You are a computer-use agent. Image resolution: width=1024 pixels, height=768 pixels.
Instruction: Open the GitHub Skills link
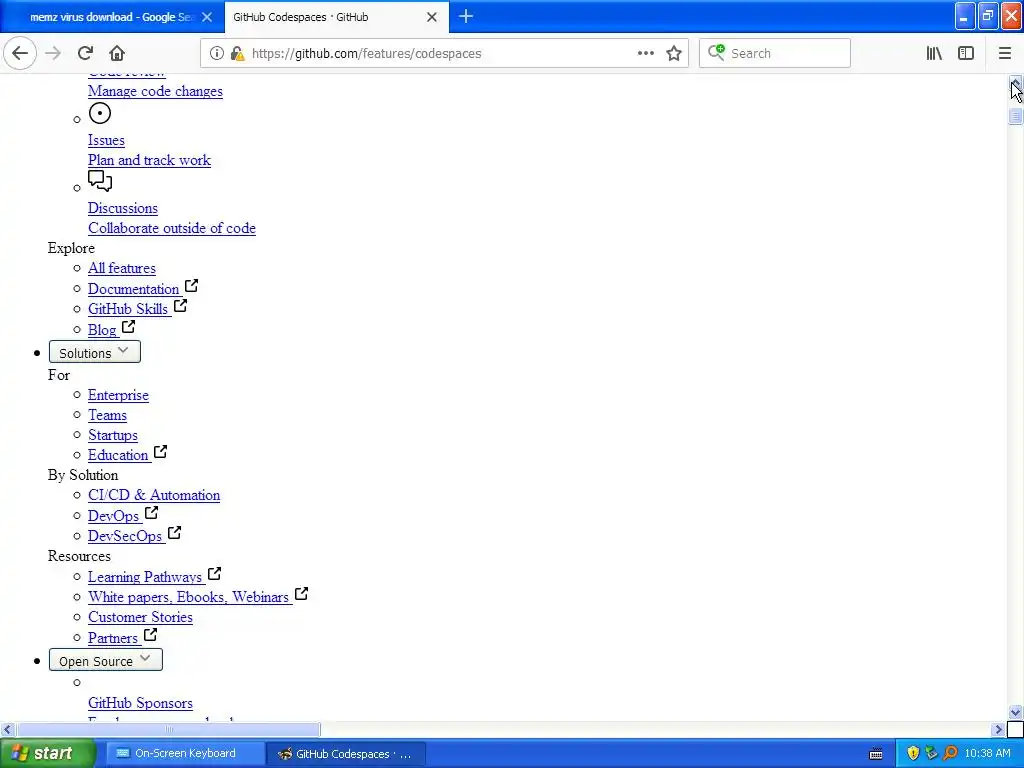tap(128, 310)
